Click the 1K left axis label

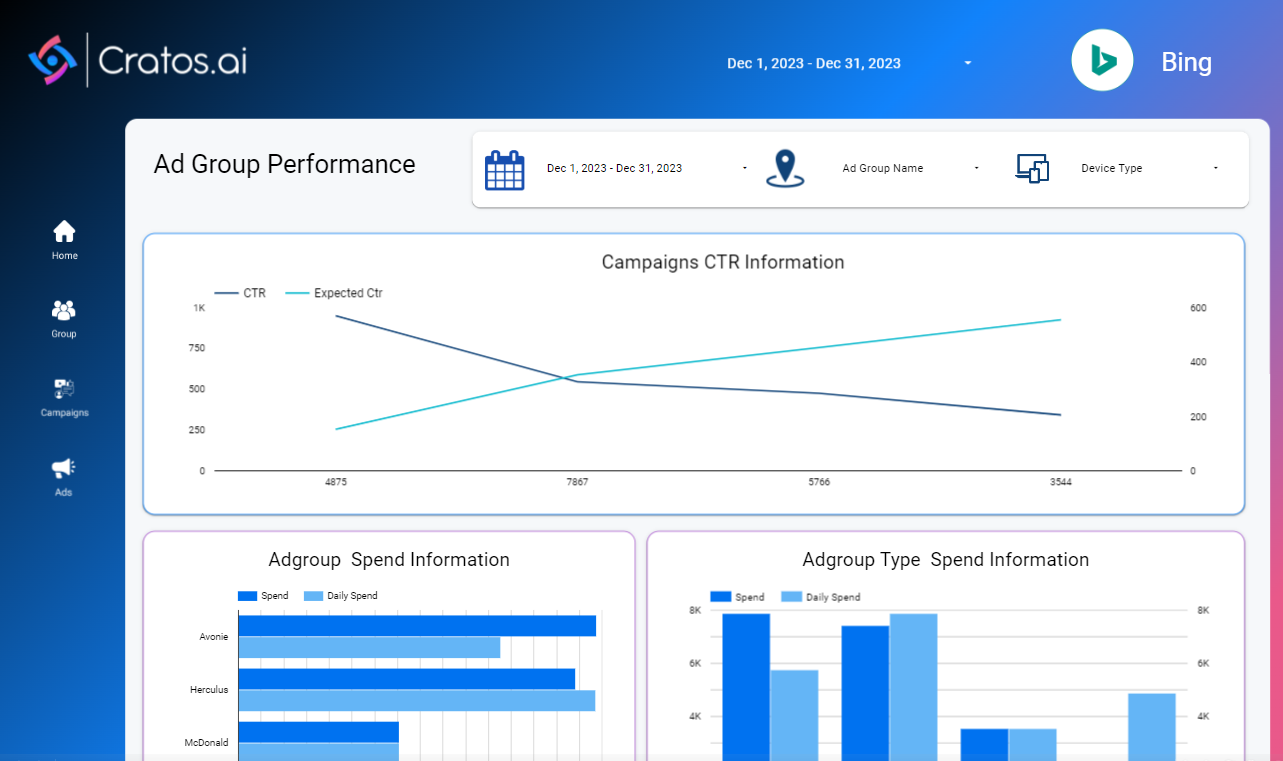pyautogui.click(x=199, y=308)
